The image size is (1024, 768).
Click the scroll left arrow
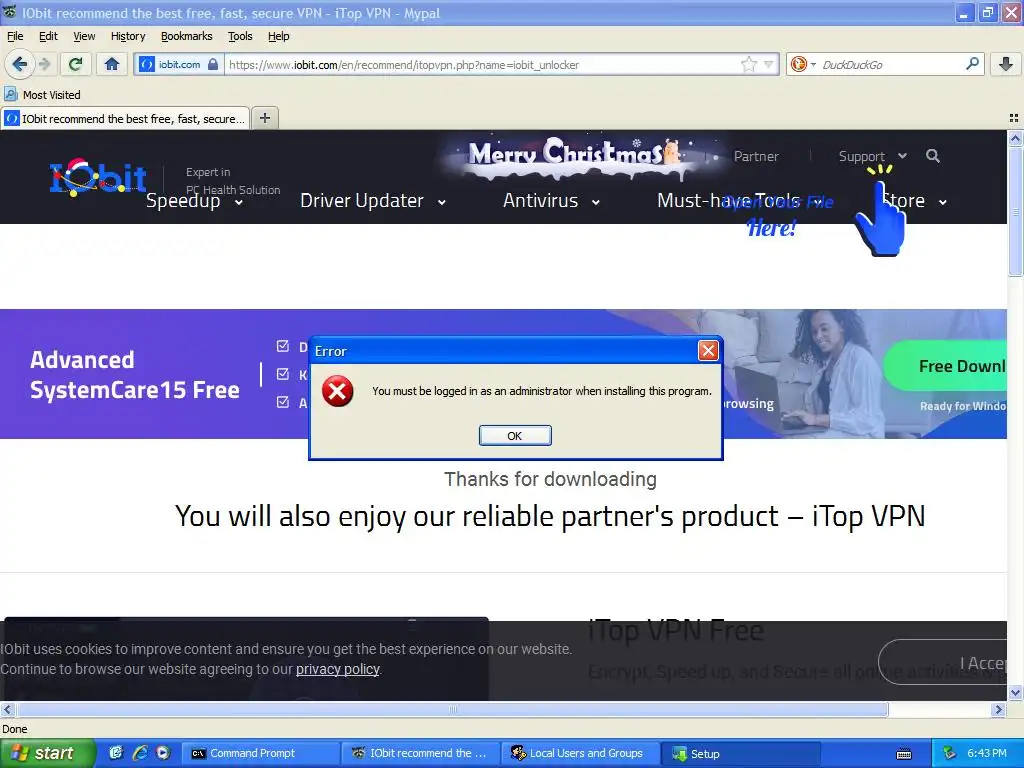7,709
